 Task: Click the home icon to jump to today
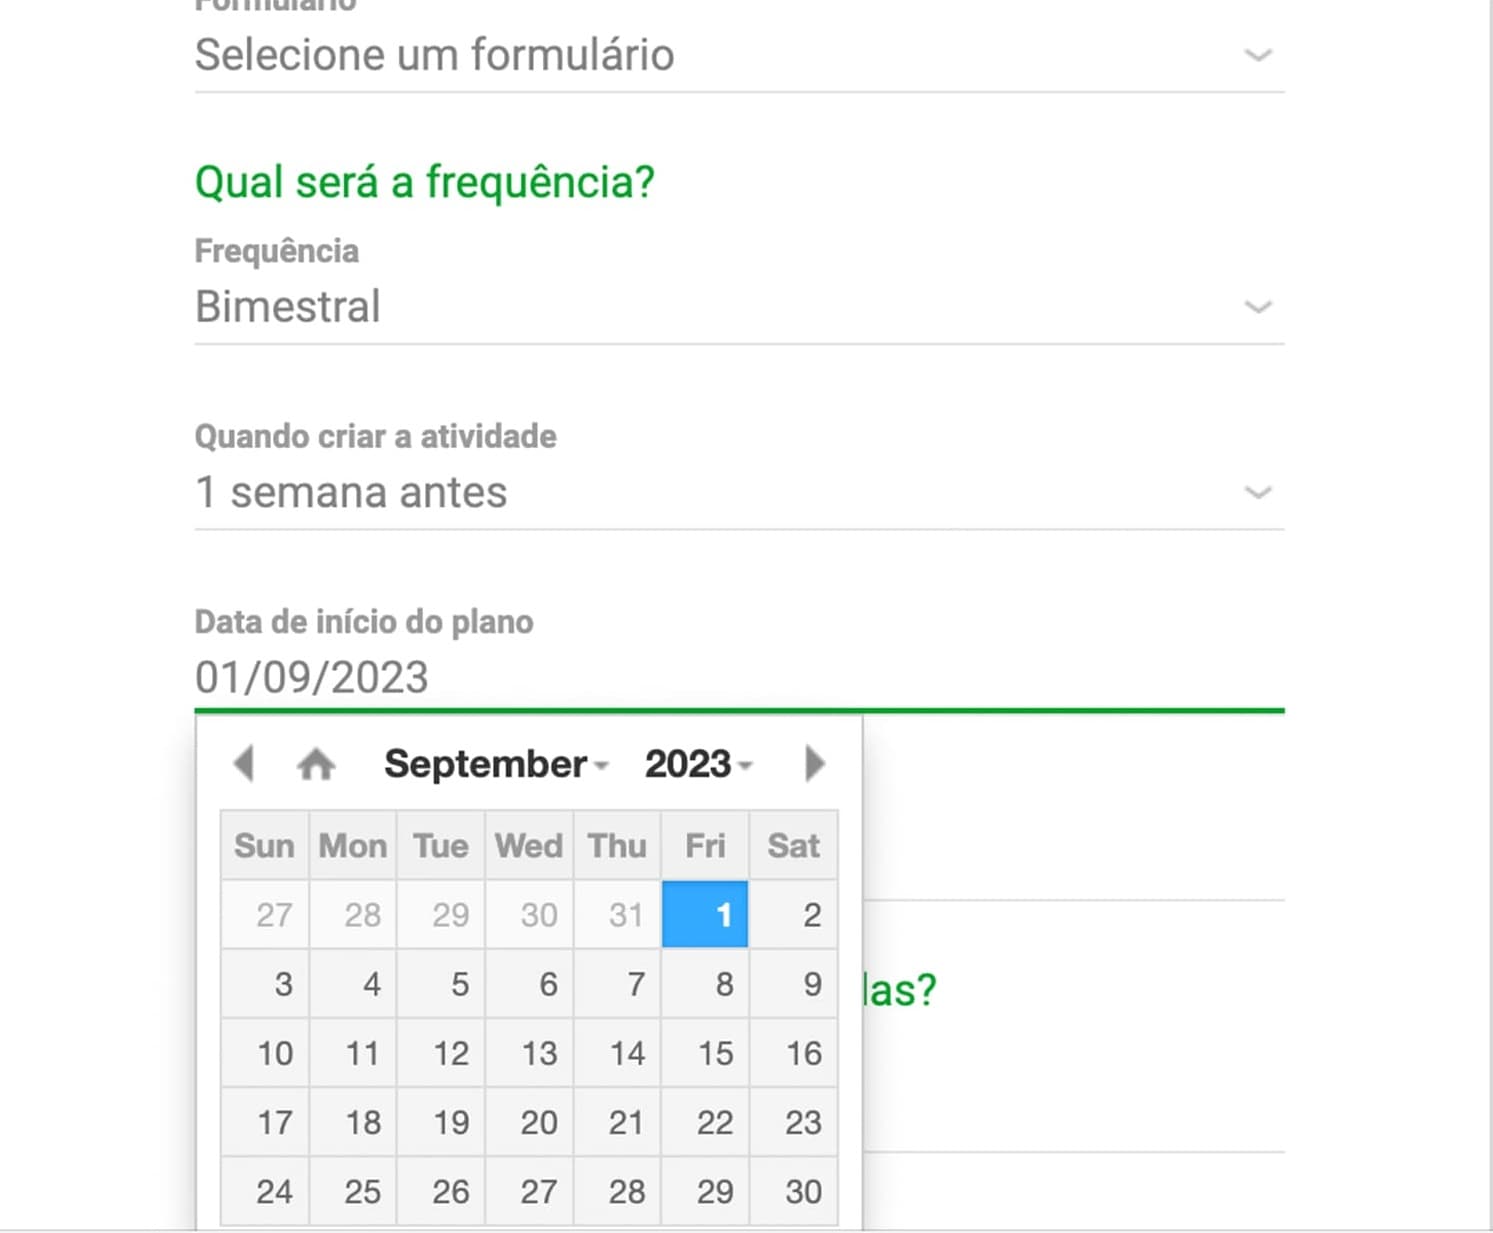tap(317, 762)
